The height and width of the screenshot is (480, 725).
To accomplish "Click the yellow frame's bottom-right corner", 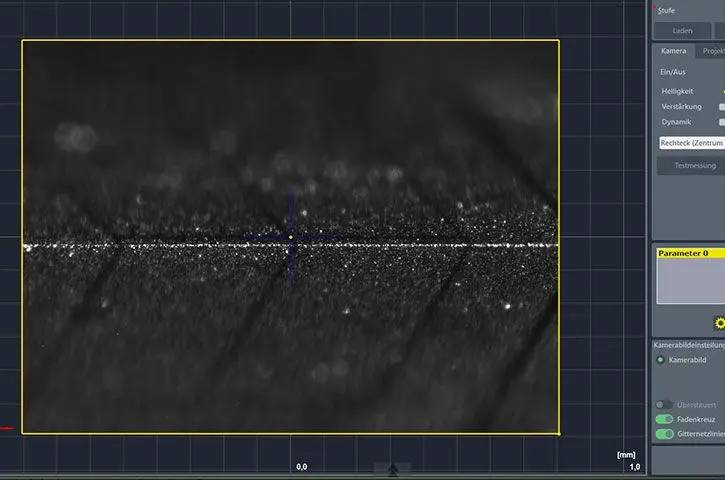I will pyautogui.click(x=559, y=433).
